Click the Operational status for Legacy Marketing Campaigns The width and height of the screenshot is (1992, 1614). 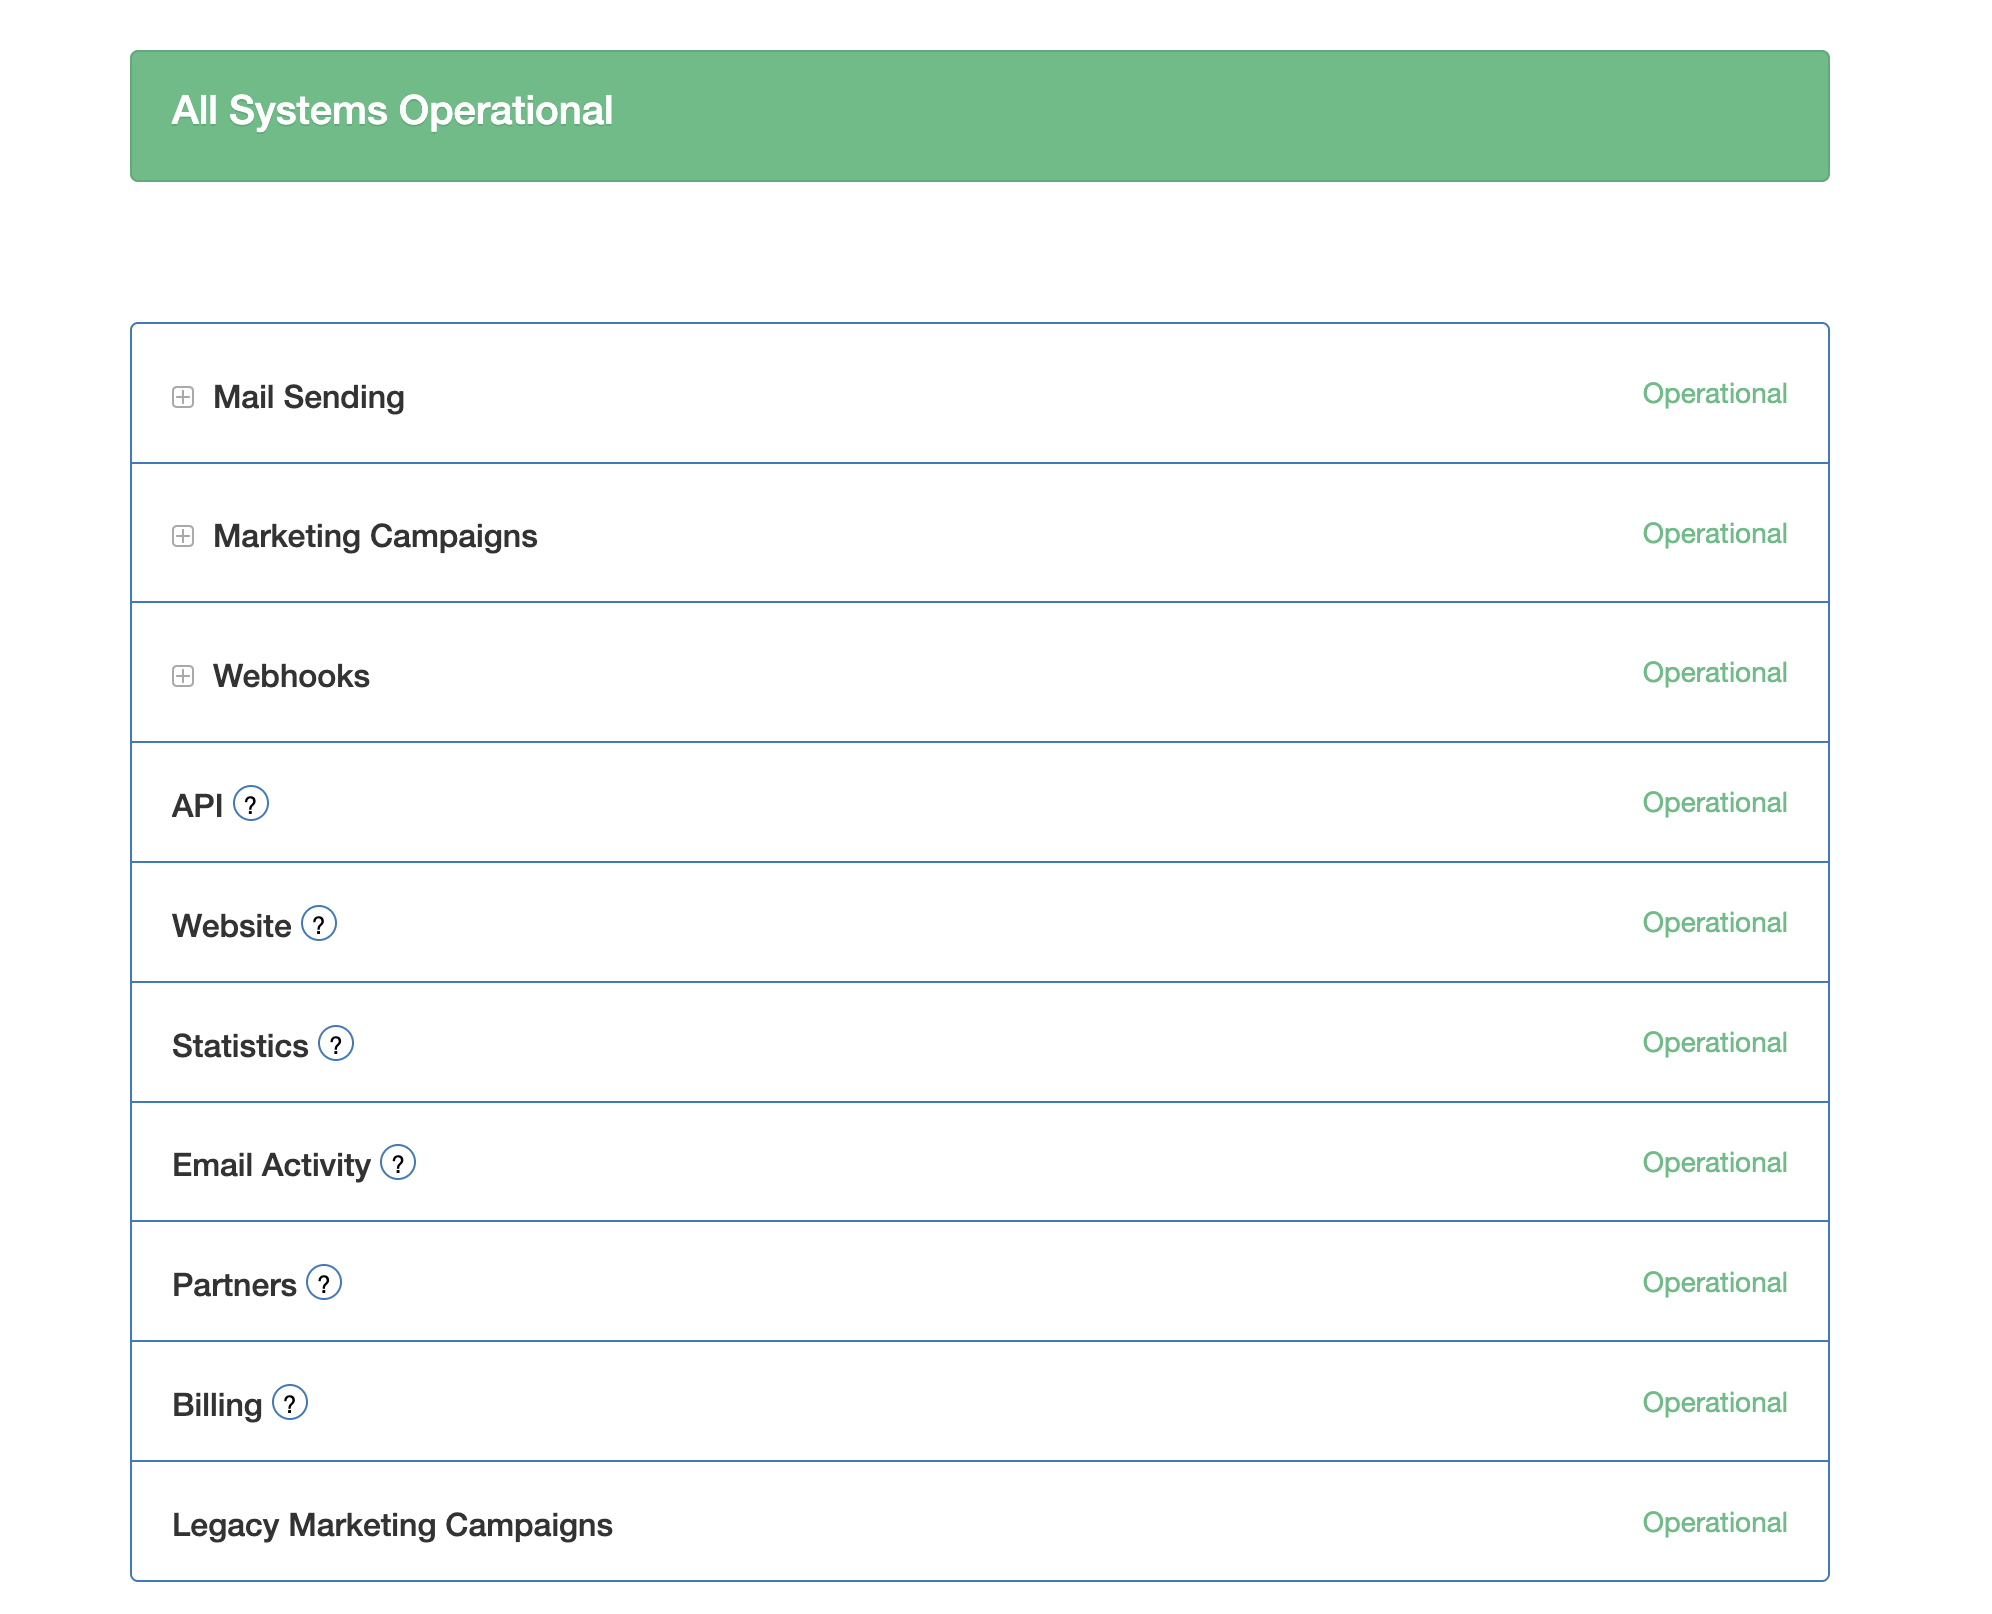(1714, 1523)
